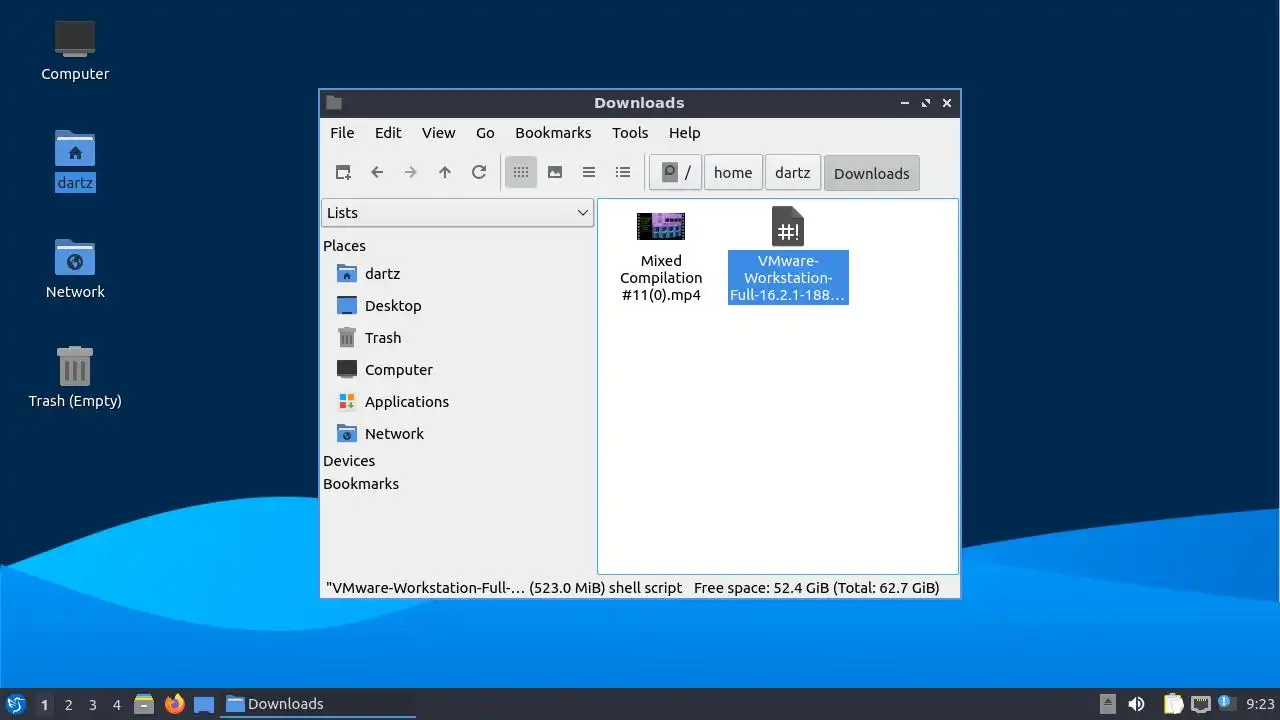The image size is (1280, 720).
Task: Open the clipboard manager tray icon
Action: tap(1174, 704)
